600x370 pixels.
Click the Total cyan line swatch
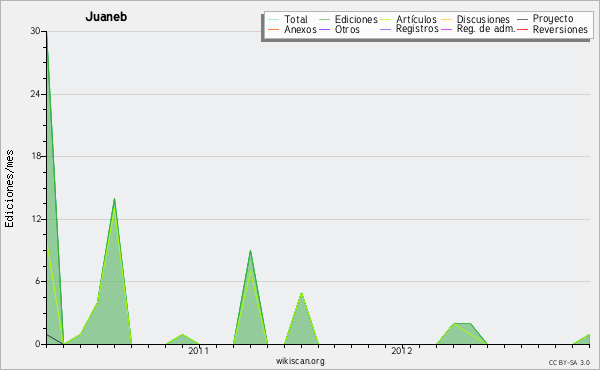[273, 20]
